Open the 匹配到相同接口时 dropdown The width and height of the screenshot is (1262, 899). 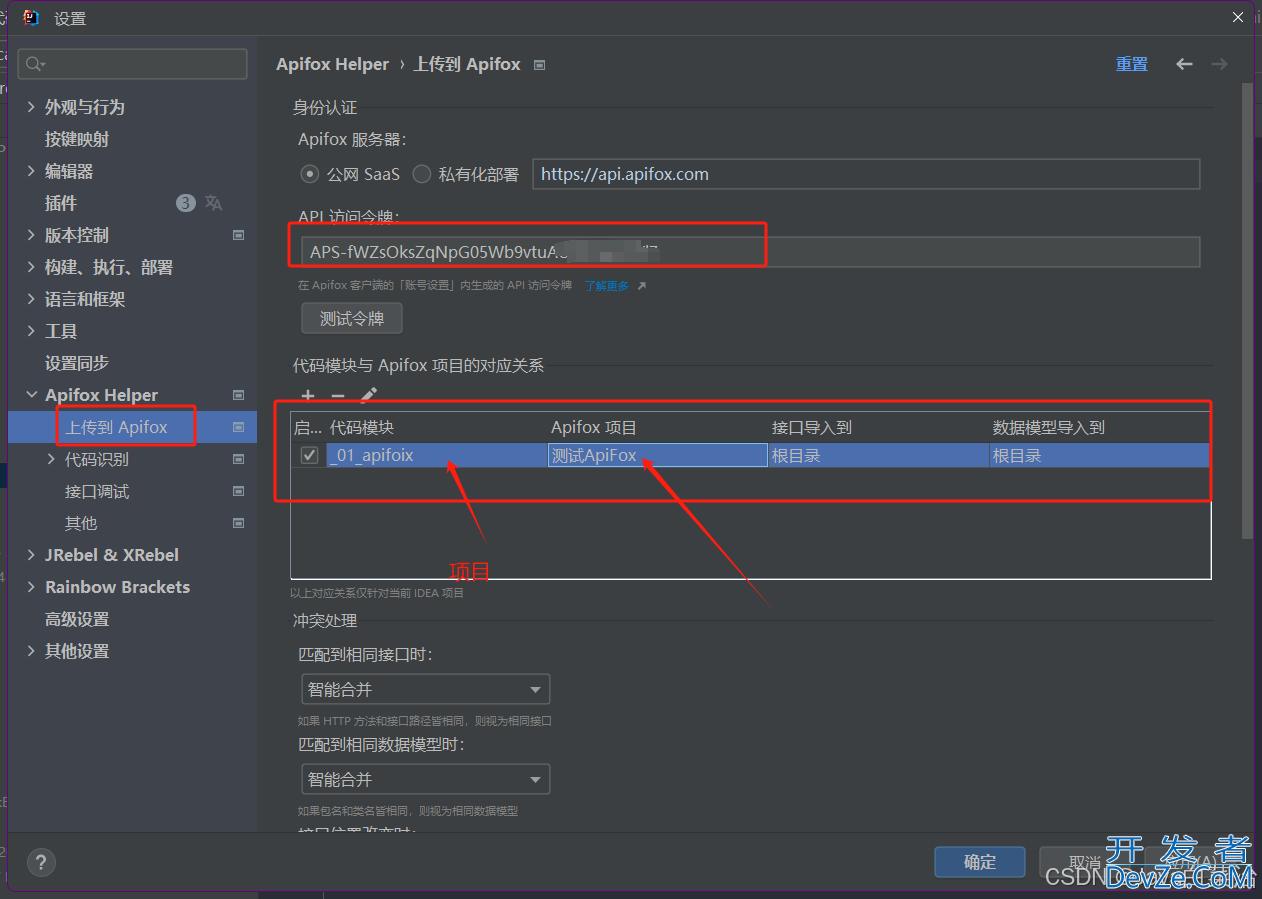(426, 689)
